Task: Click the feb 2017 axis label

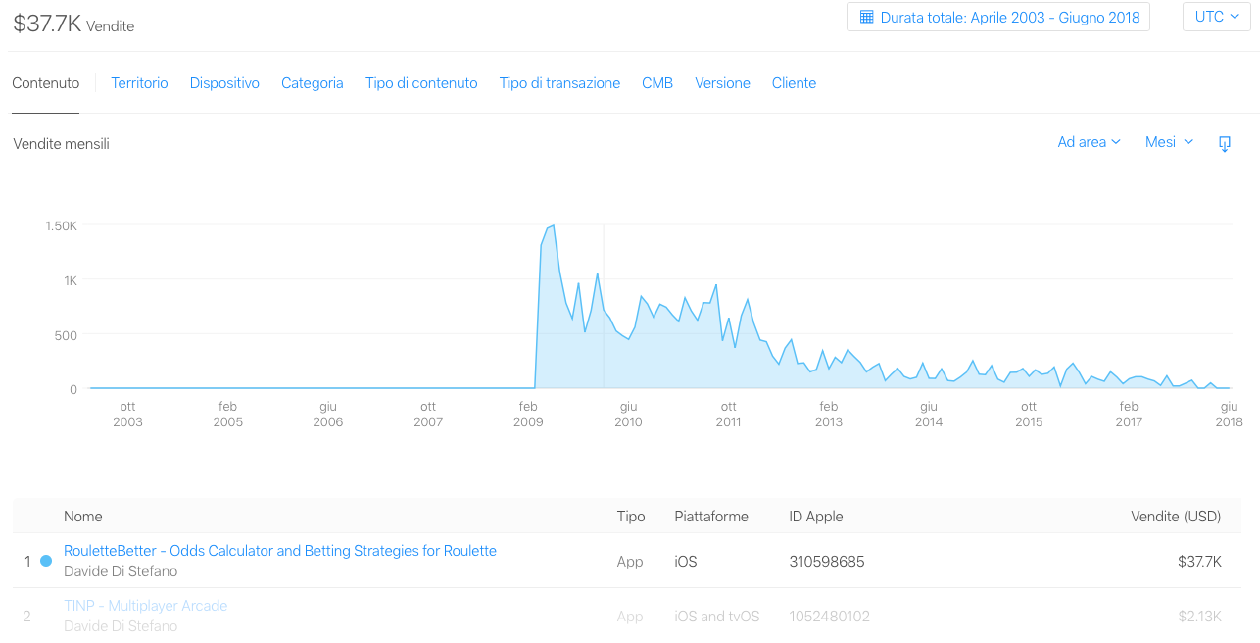Action: coord(1129,414)
